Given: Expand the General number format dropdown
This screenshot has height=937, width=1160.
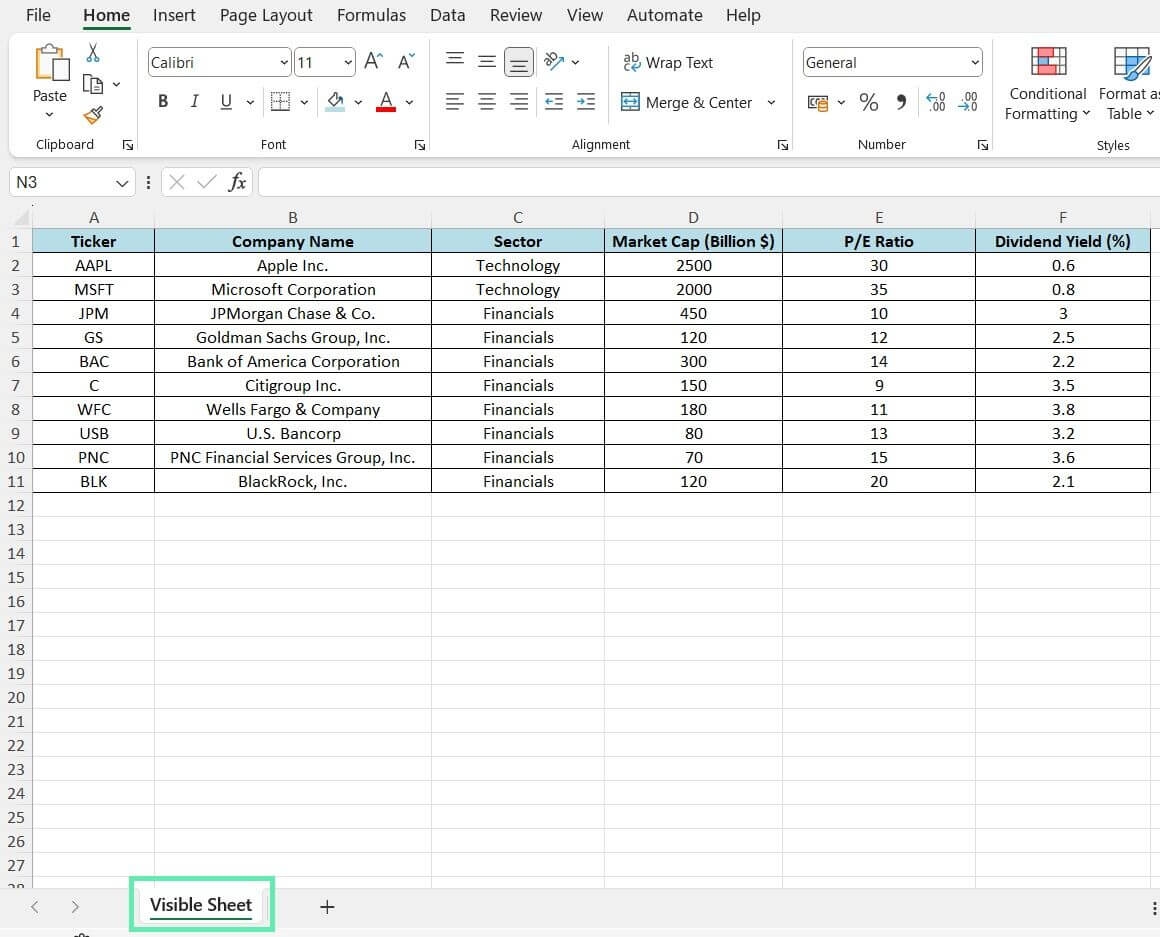Looking at the screenshot, I should (974, 63).
